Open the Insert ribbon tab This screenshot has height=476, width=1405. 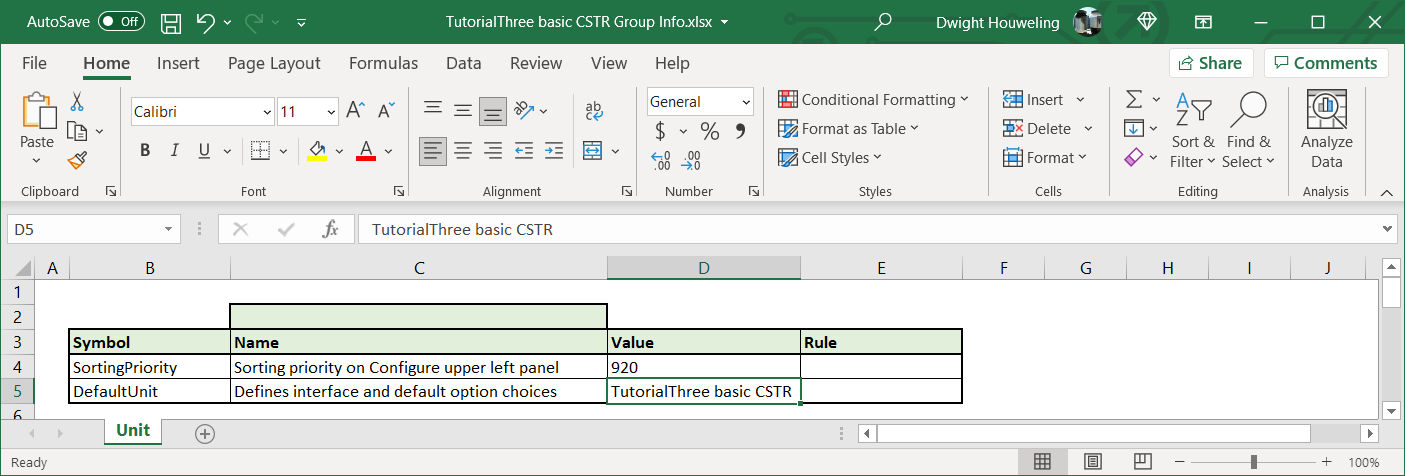178,63
